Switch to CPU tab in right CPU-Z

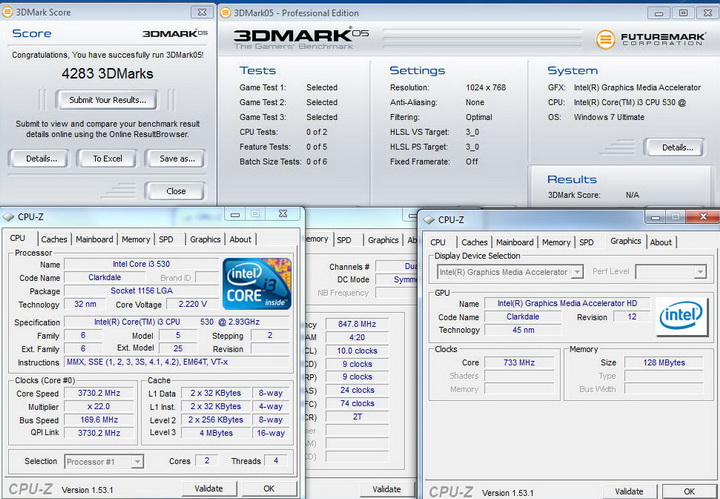pyautogui.click(x=438, y=242)
